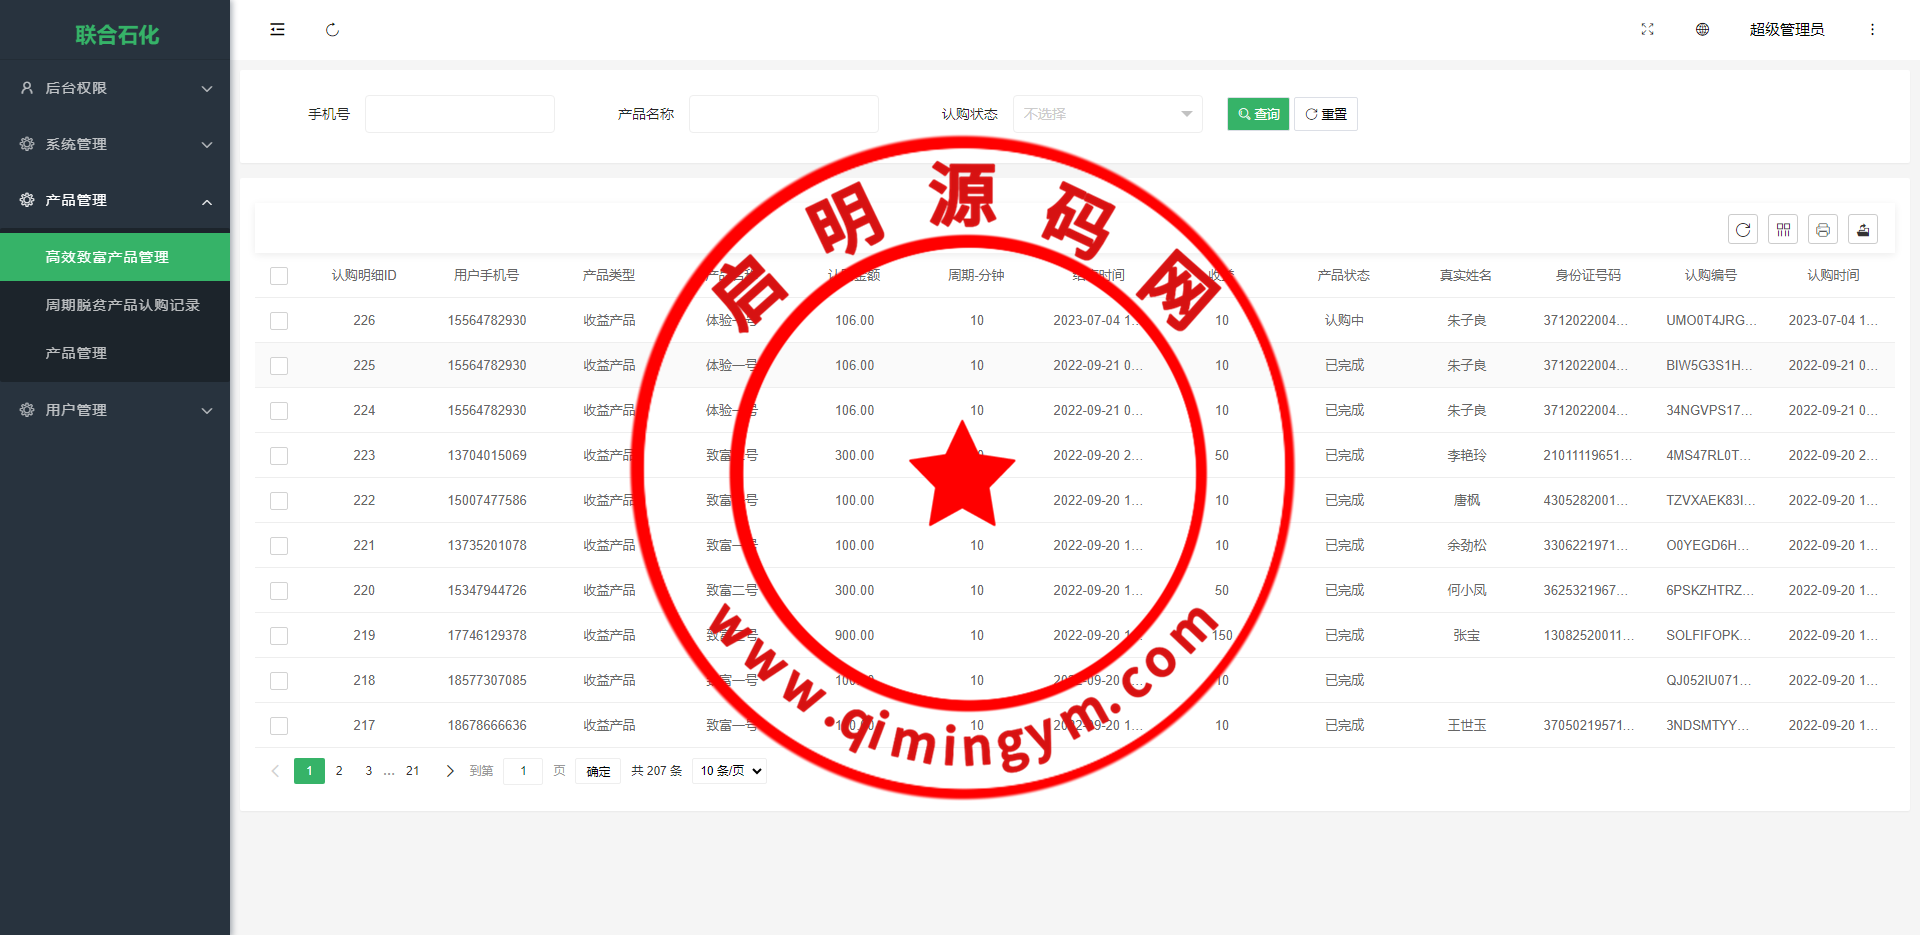The image size is (1920, 935).
Task: Click the green 查询 search button
Action: [x=1258, y=114]
